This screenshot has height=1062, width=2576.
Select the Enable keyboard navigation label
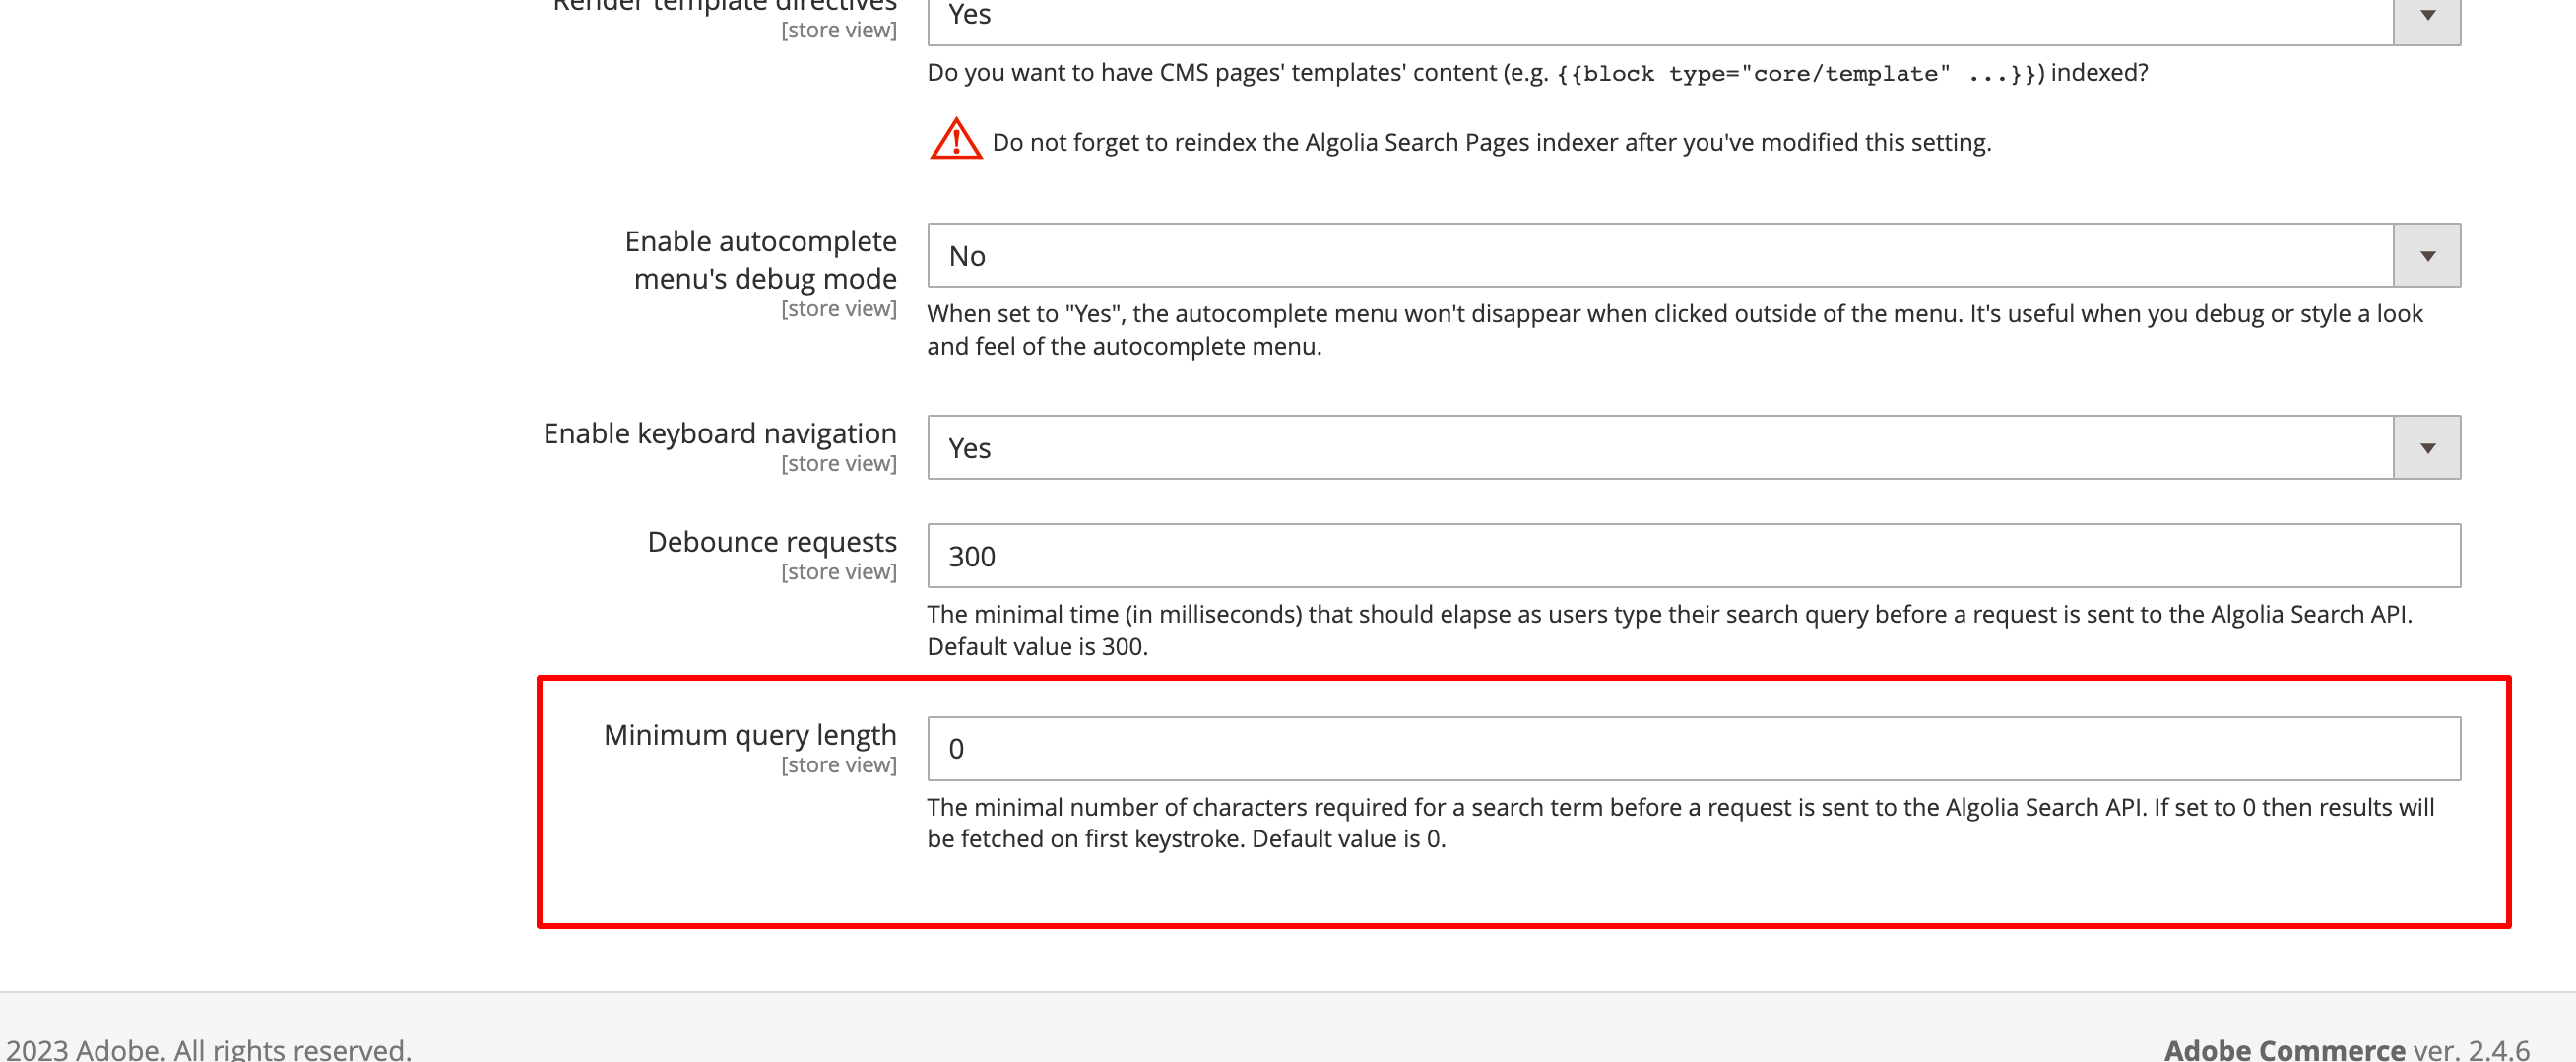tap(718, 433)
